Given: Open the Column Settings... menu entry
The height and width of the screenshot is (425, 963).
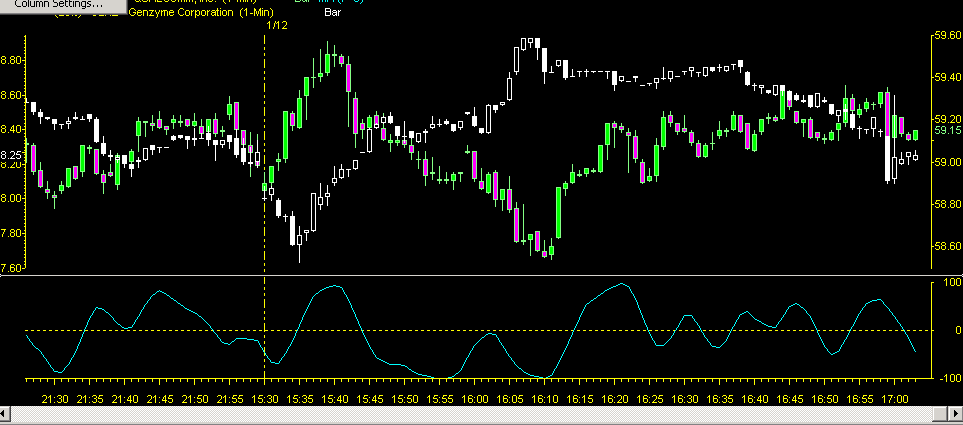Looking at the screenshot, I should coord(58,4).
